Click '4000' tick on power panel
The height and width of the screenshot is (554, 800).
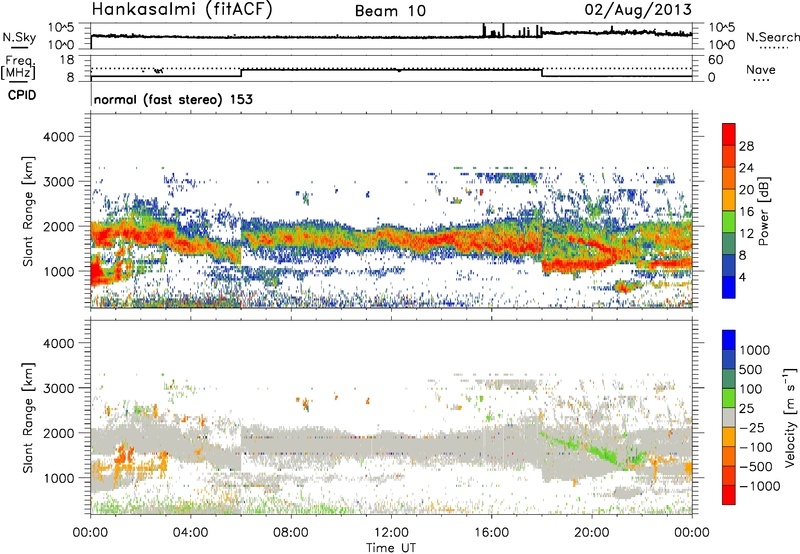click(x=58, y=137)
